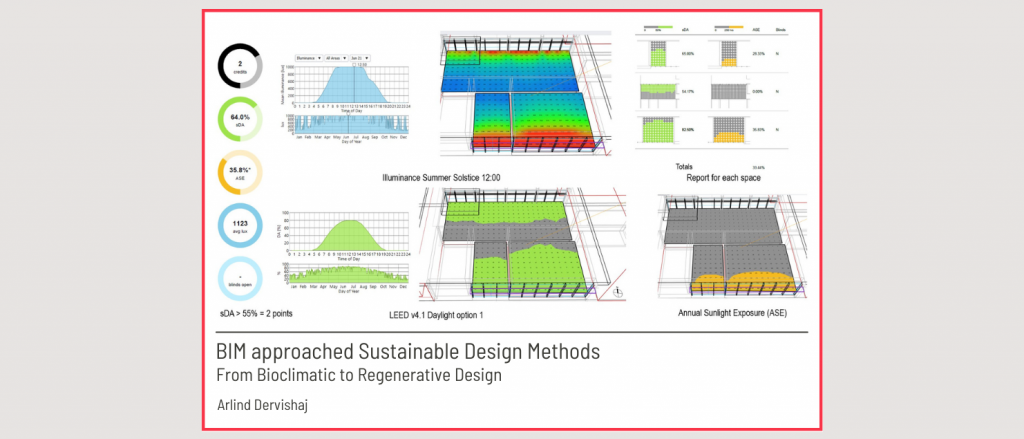Click the compass icon near daylight model
1024x439 pixels.
coord(618,290)
